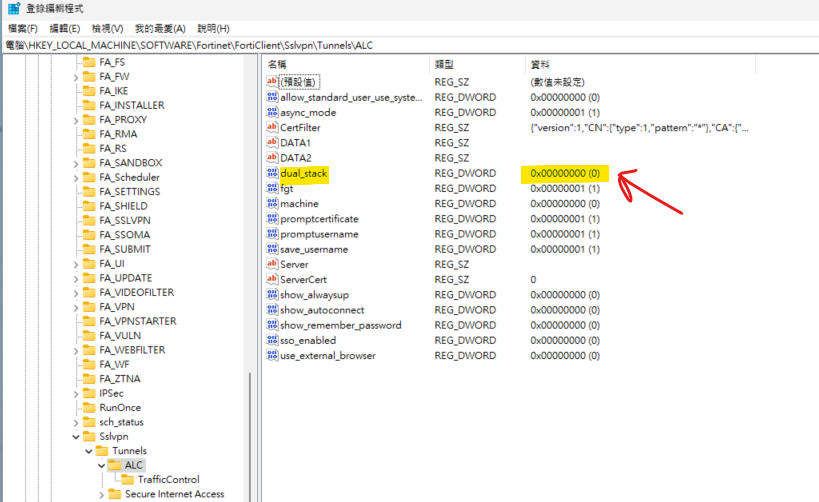Viewport: 819px width, 502px height.
Task: Select the RunOnce folder icon
Action: coord(90,407)
